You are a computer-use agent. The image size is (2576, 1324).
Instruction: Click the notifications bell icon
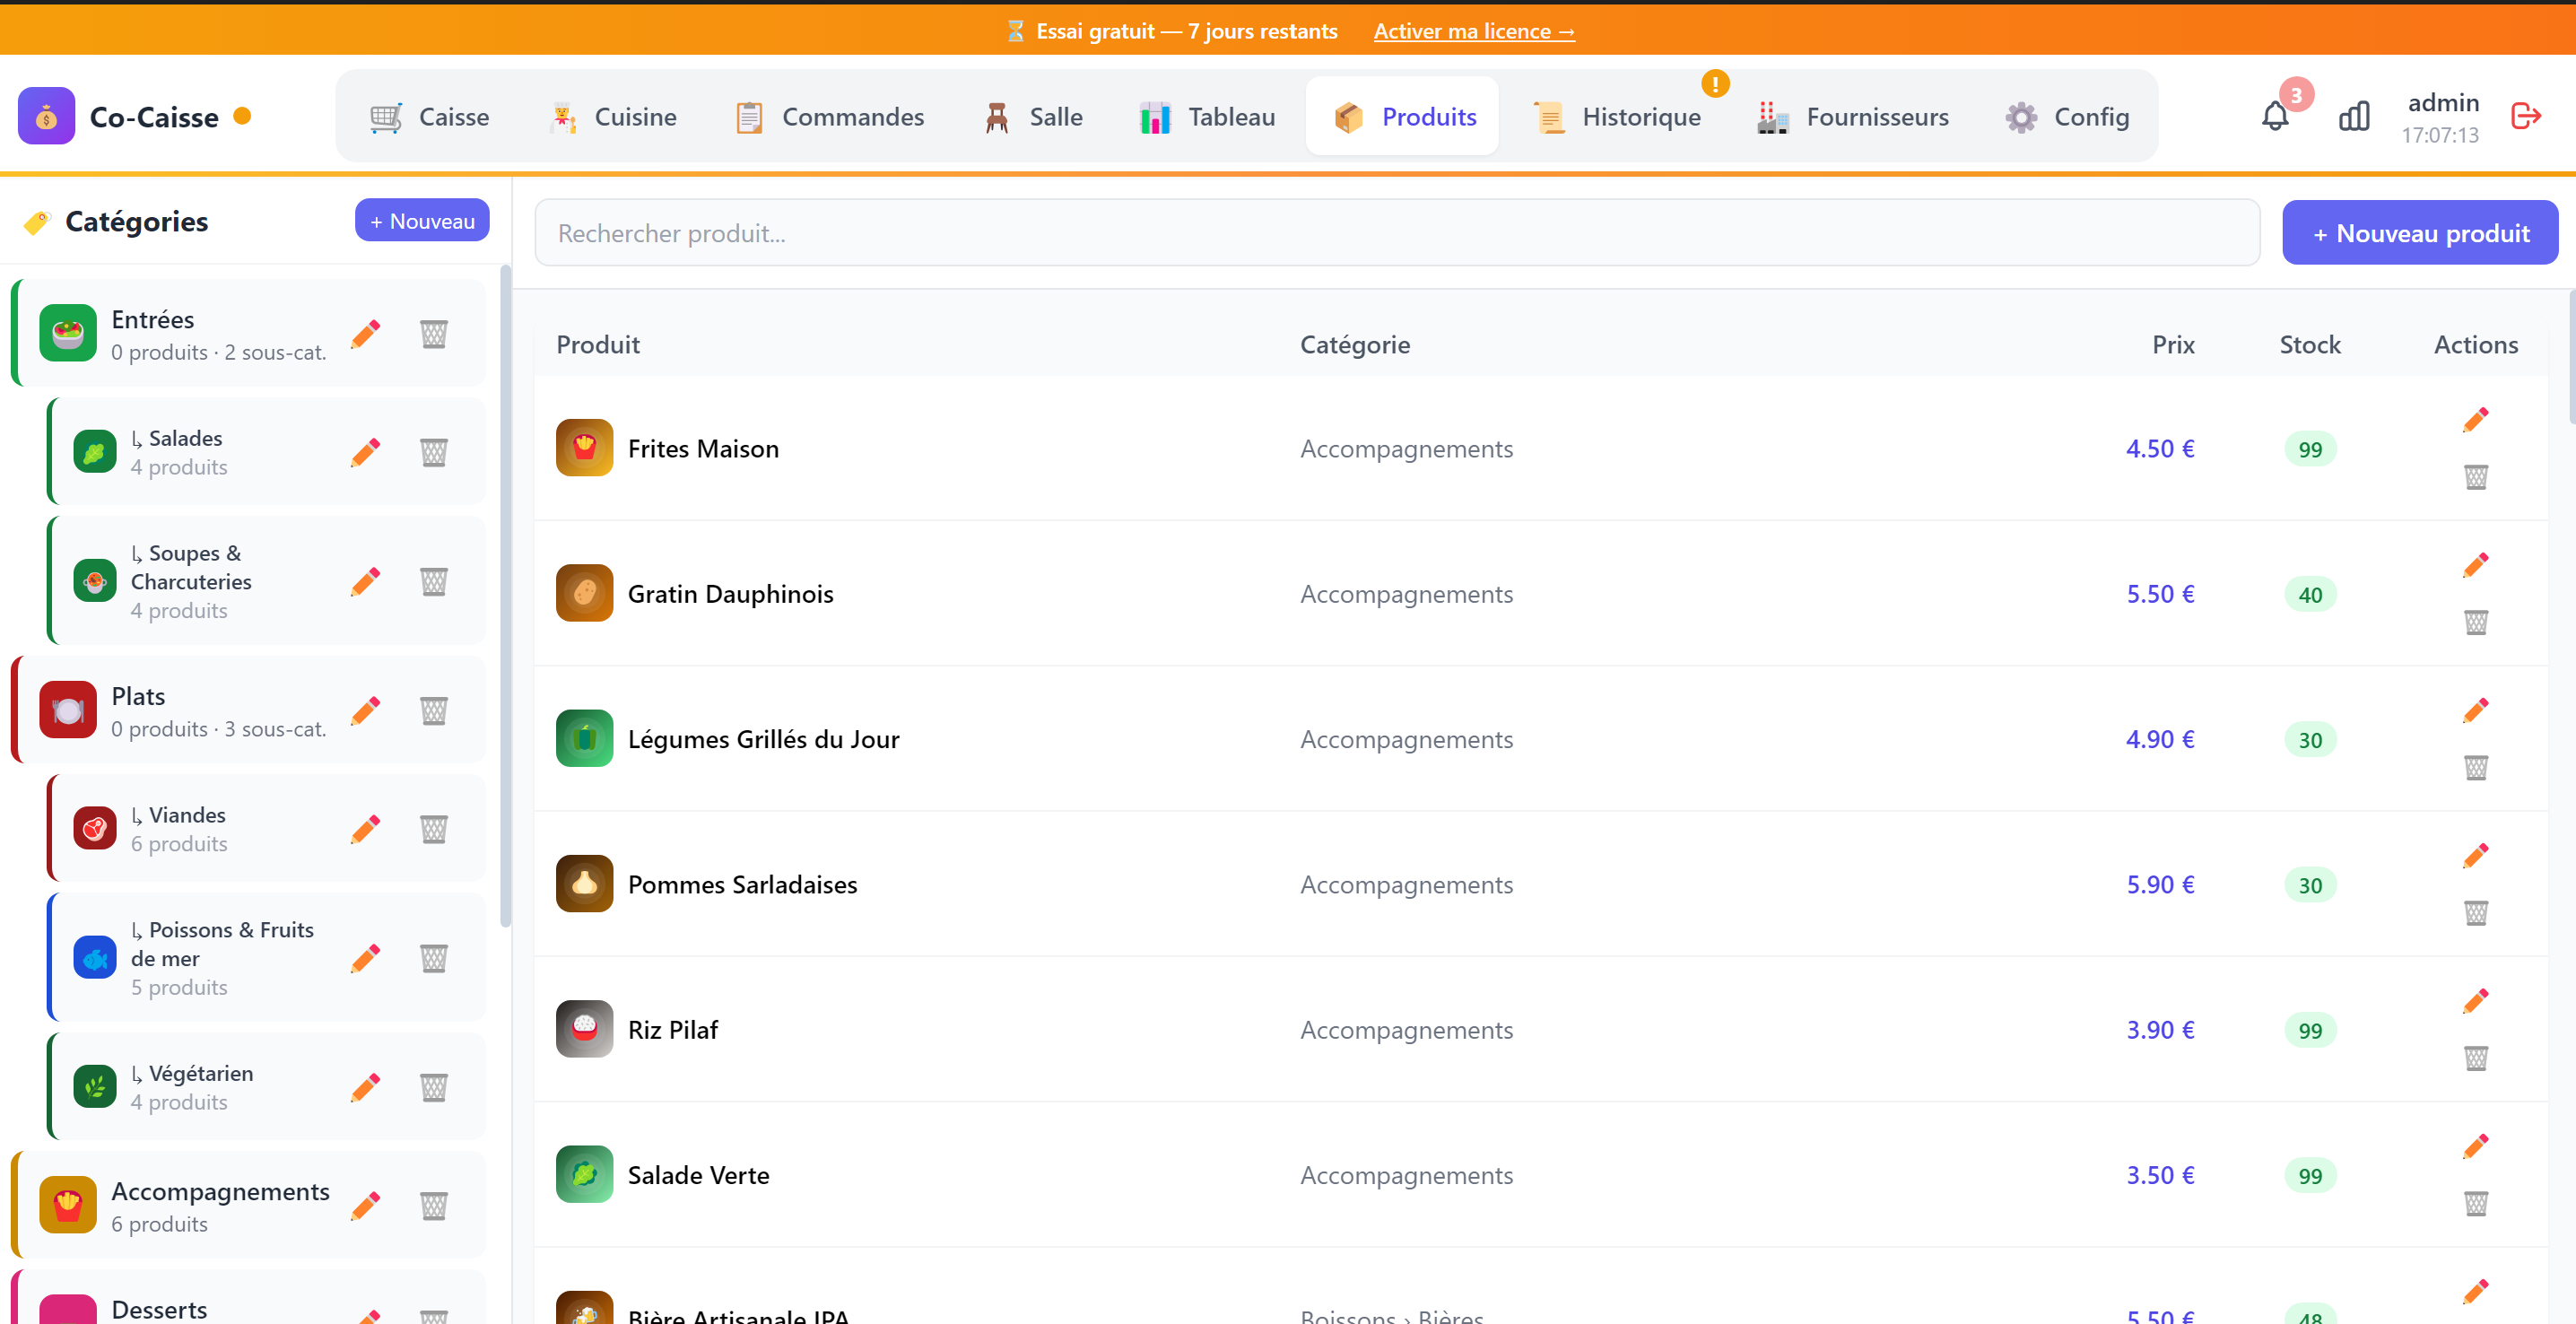coord(2275,117)
